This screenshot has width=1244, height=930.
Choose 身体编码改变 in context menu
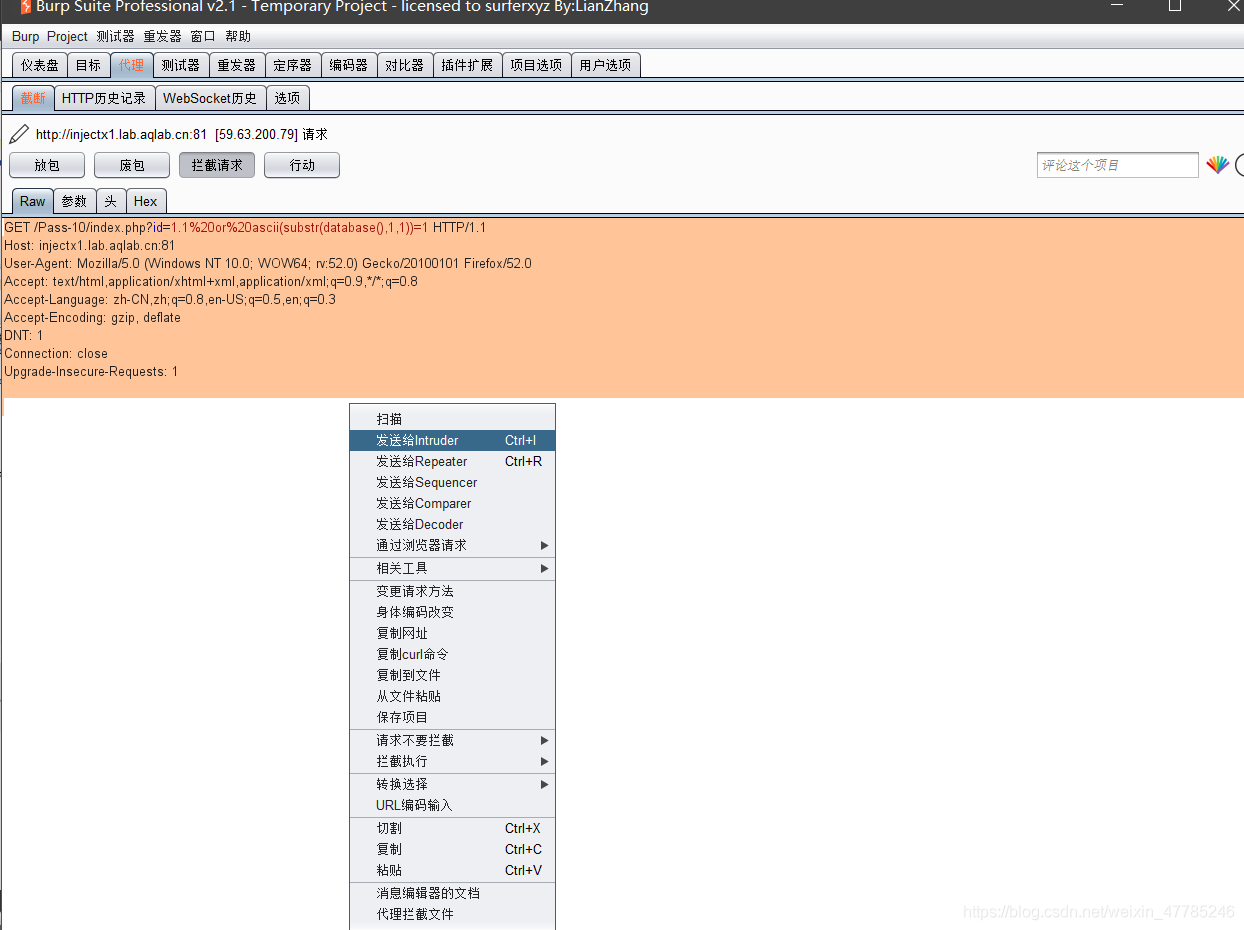452,612
